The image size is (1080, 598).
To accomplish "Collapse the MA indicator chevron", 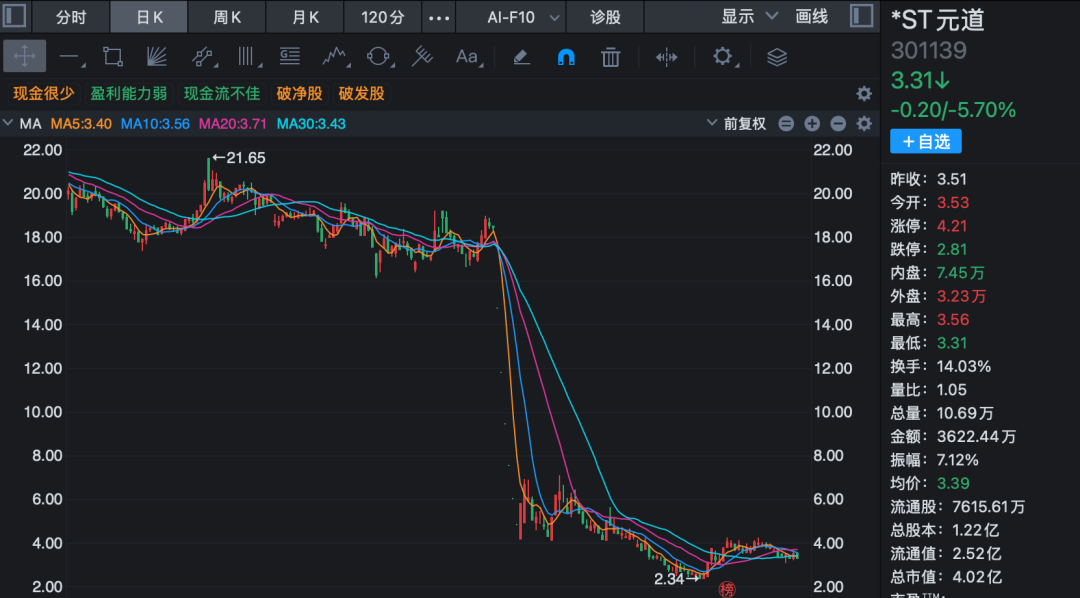I will click(8, 124).
